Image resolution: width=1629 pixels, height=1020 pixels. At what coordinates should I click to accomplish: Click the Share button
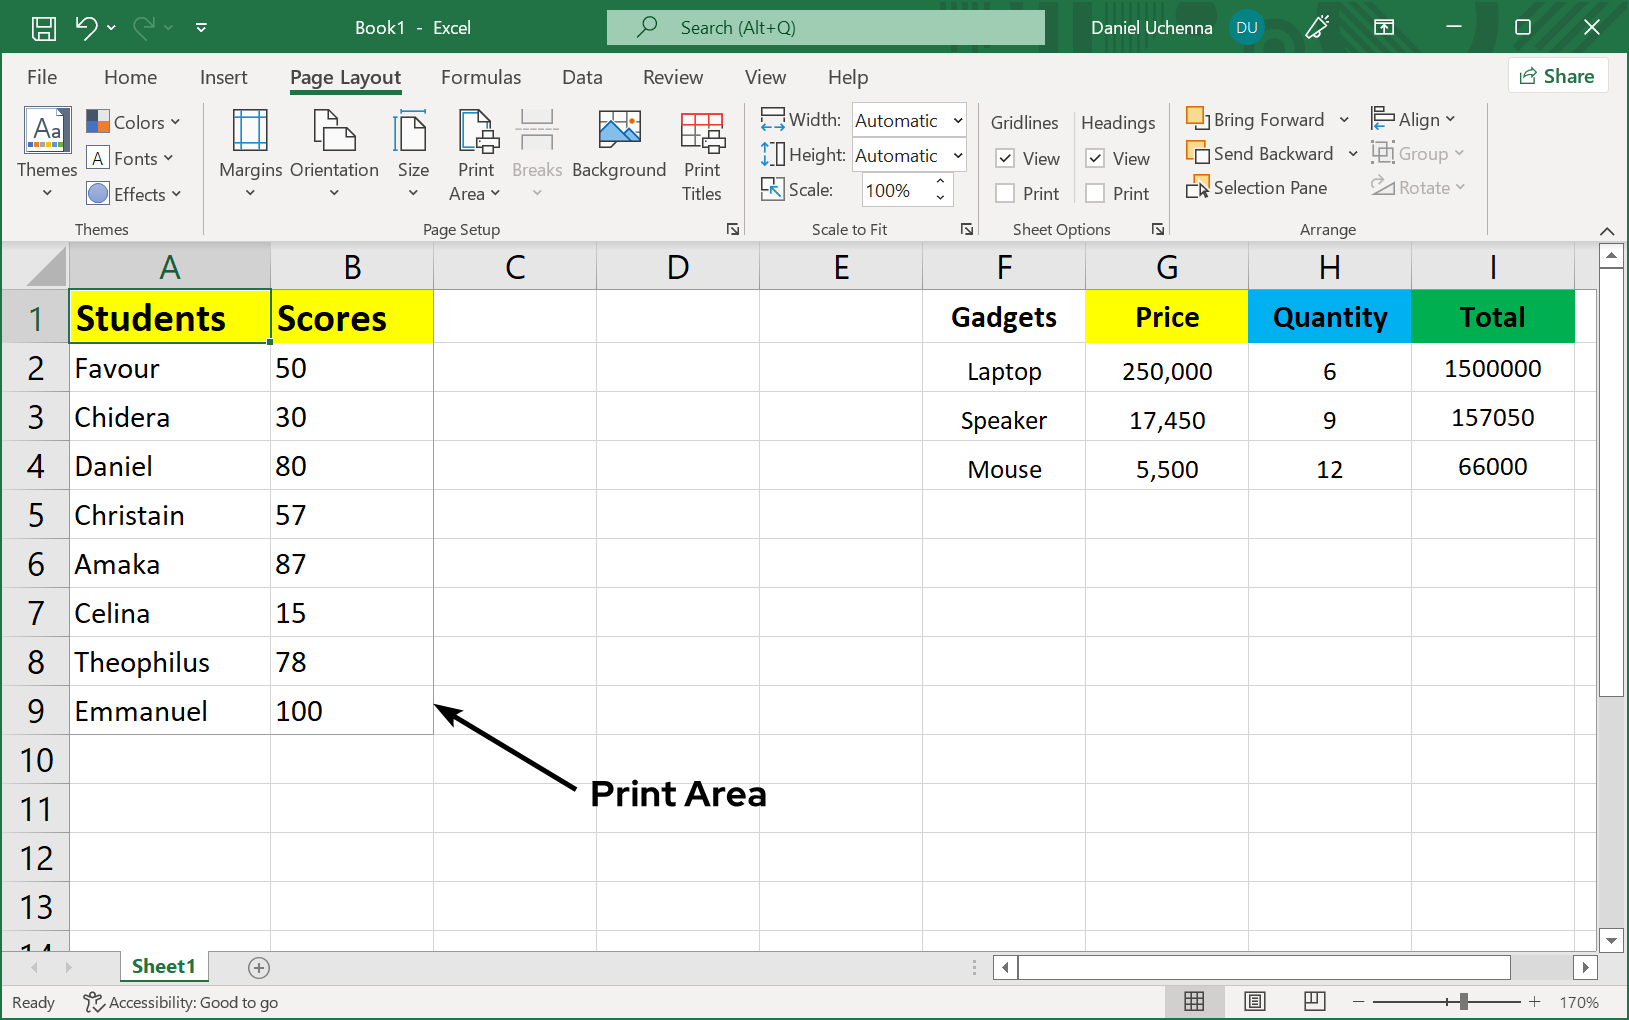click(1557, 76)
